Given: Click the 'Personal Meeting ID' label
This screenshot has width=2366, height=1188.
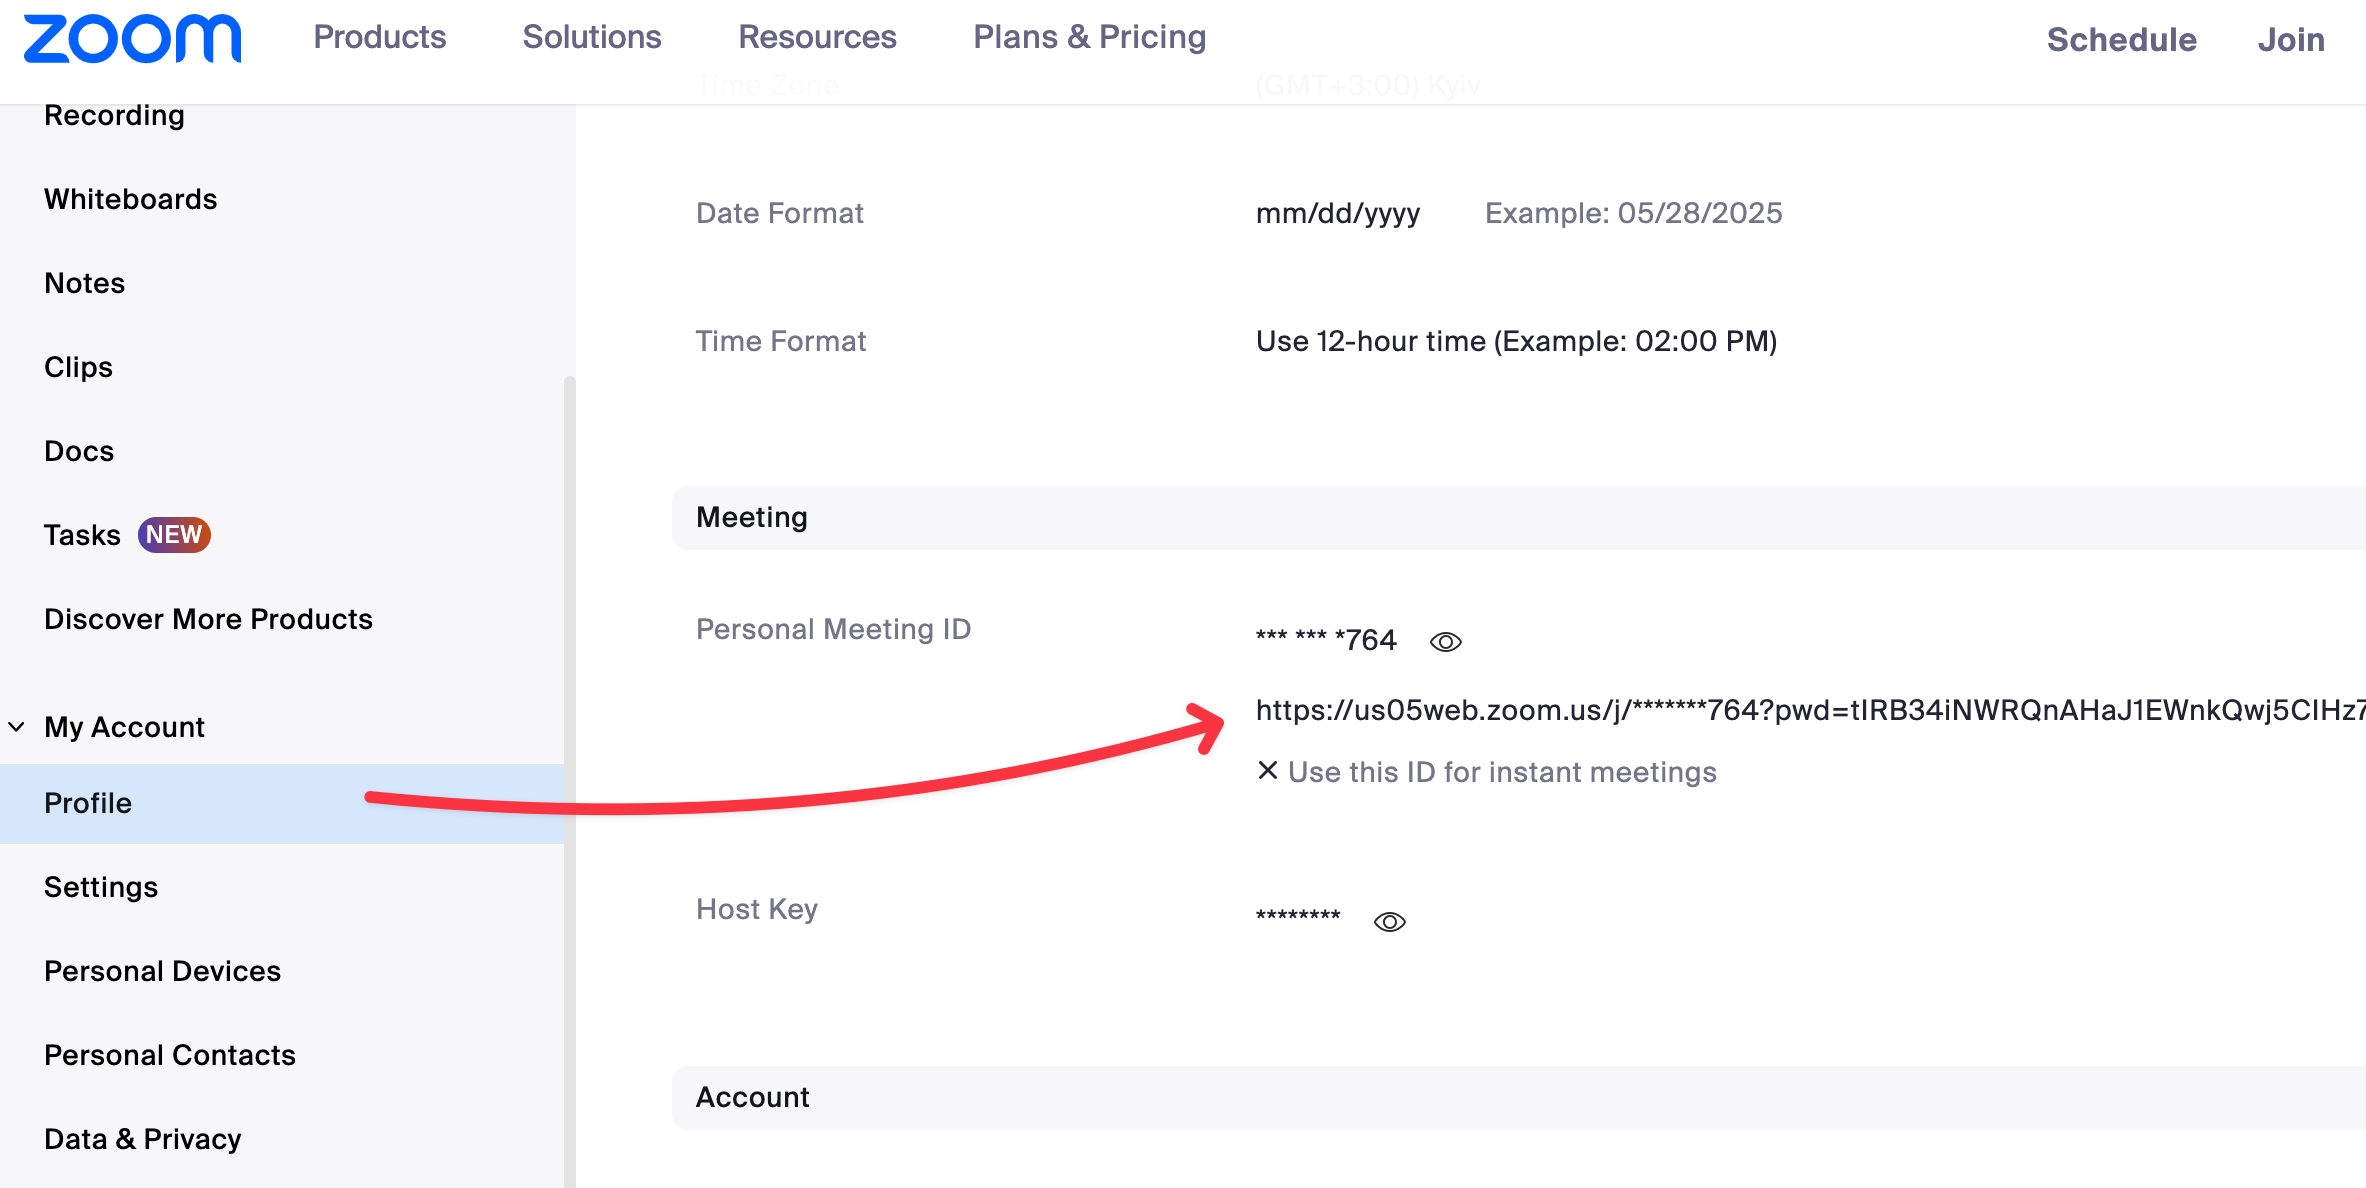Looking at the screenshot, I should point(834,629).
